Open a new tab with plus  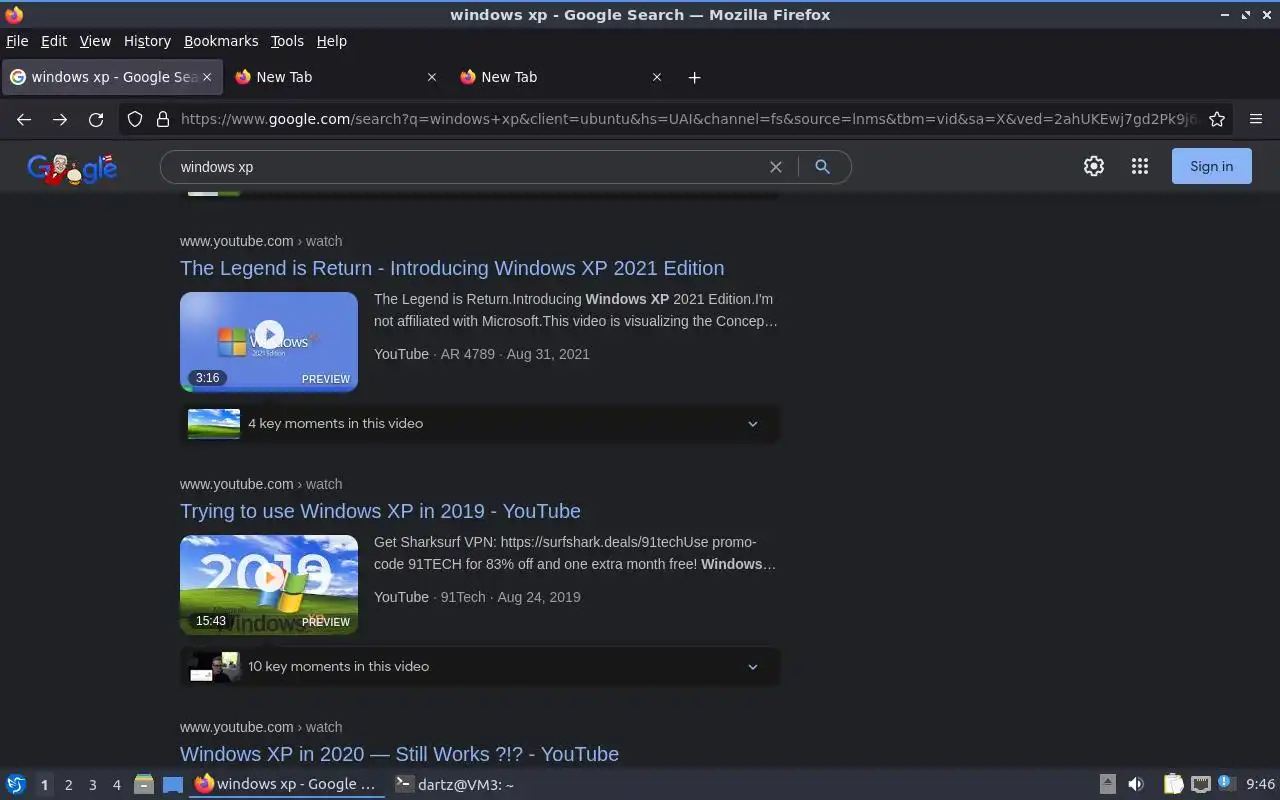[x=694, y=77]
